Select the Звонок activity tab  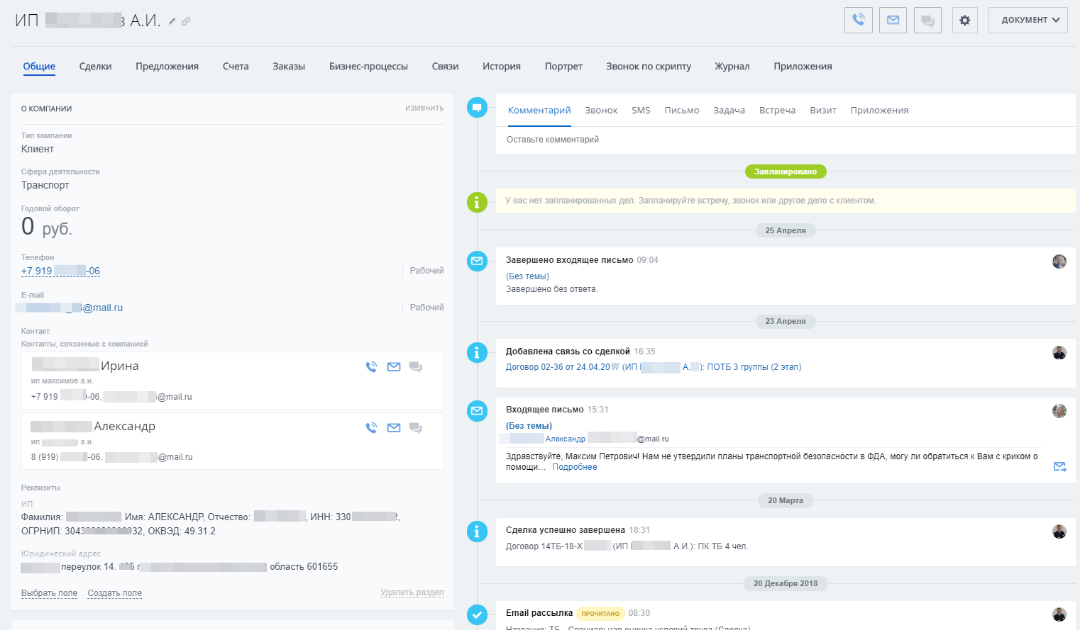pyautogui.click(x=601, y=110)
